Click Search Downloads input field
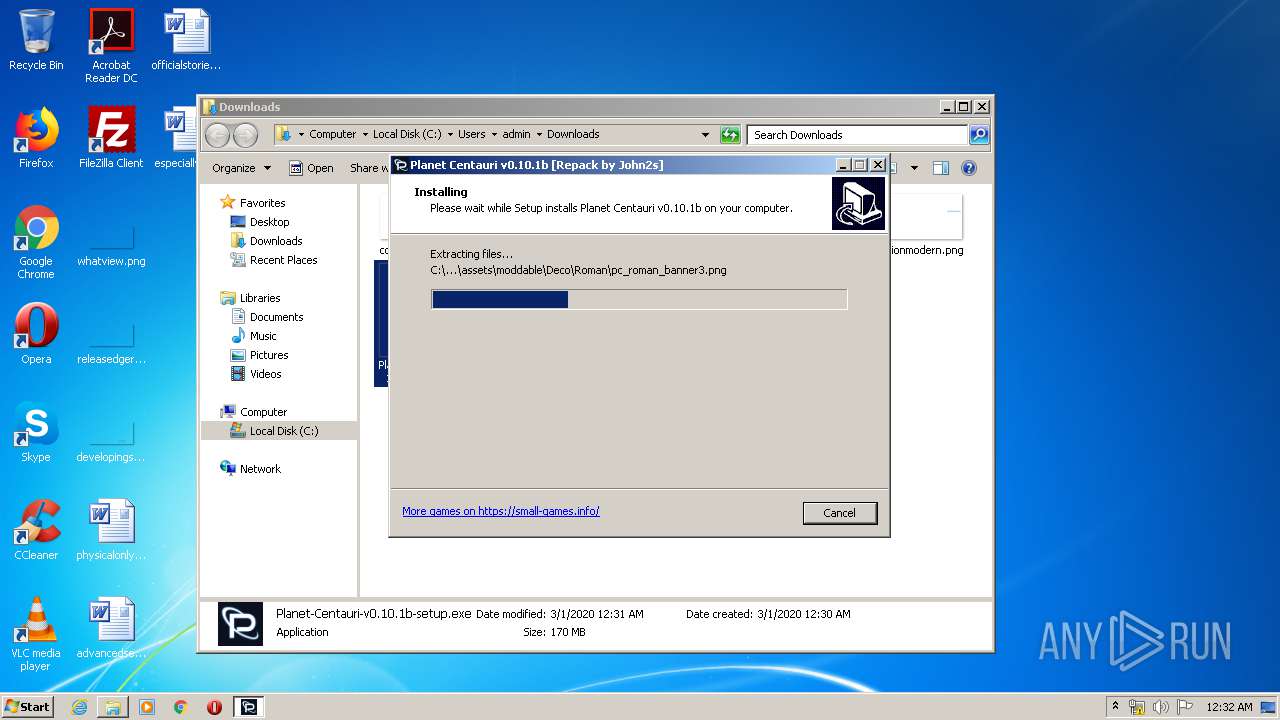Image resolution: width=1280 pixels, height=720 pixels. click(858, 135)
